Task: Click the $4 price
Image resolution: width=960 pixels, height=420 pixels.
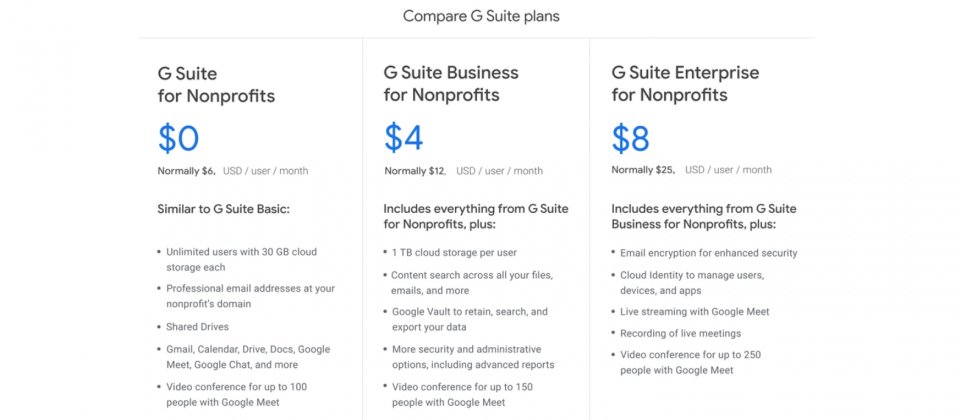Action: [403, 138]
